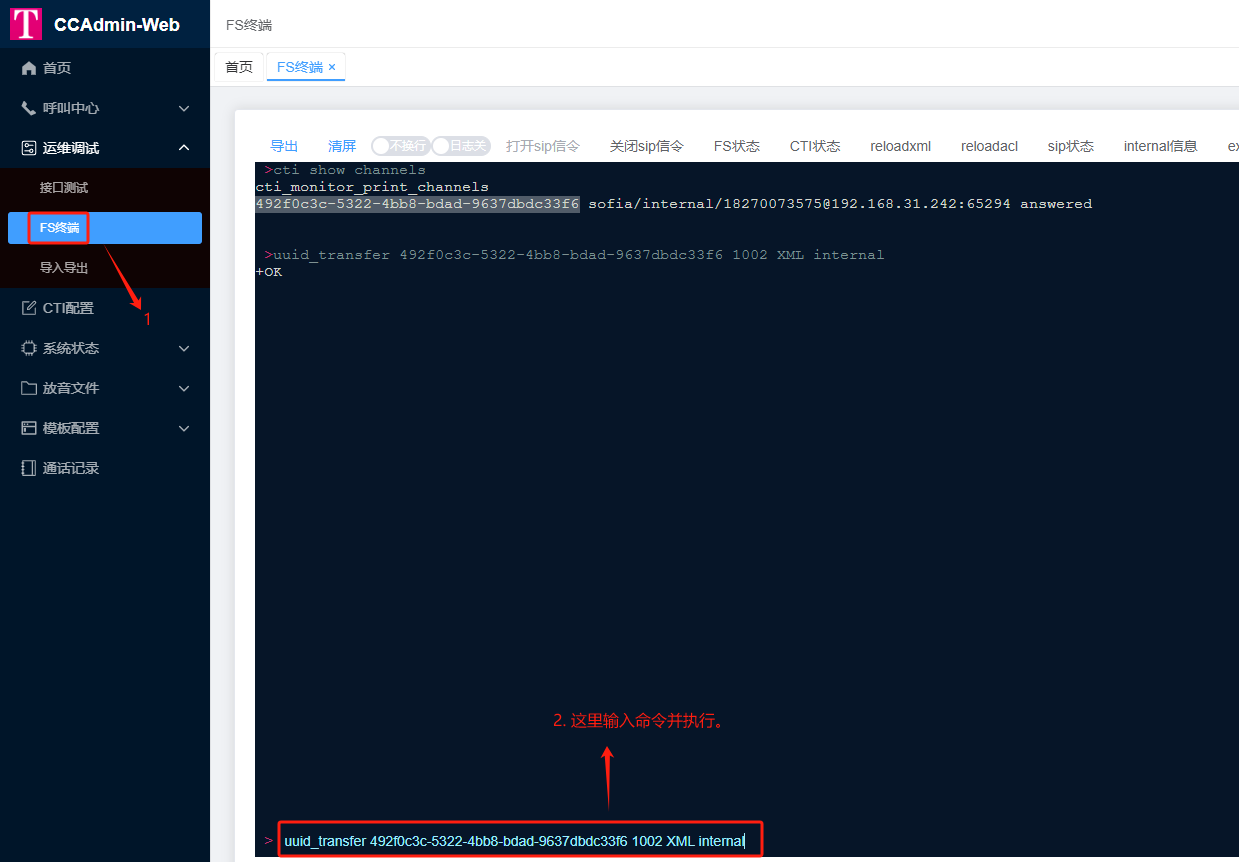1239x862 pixels.
Task: Click the 清屏 clear screen button
Action: 342,146
